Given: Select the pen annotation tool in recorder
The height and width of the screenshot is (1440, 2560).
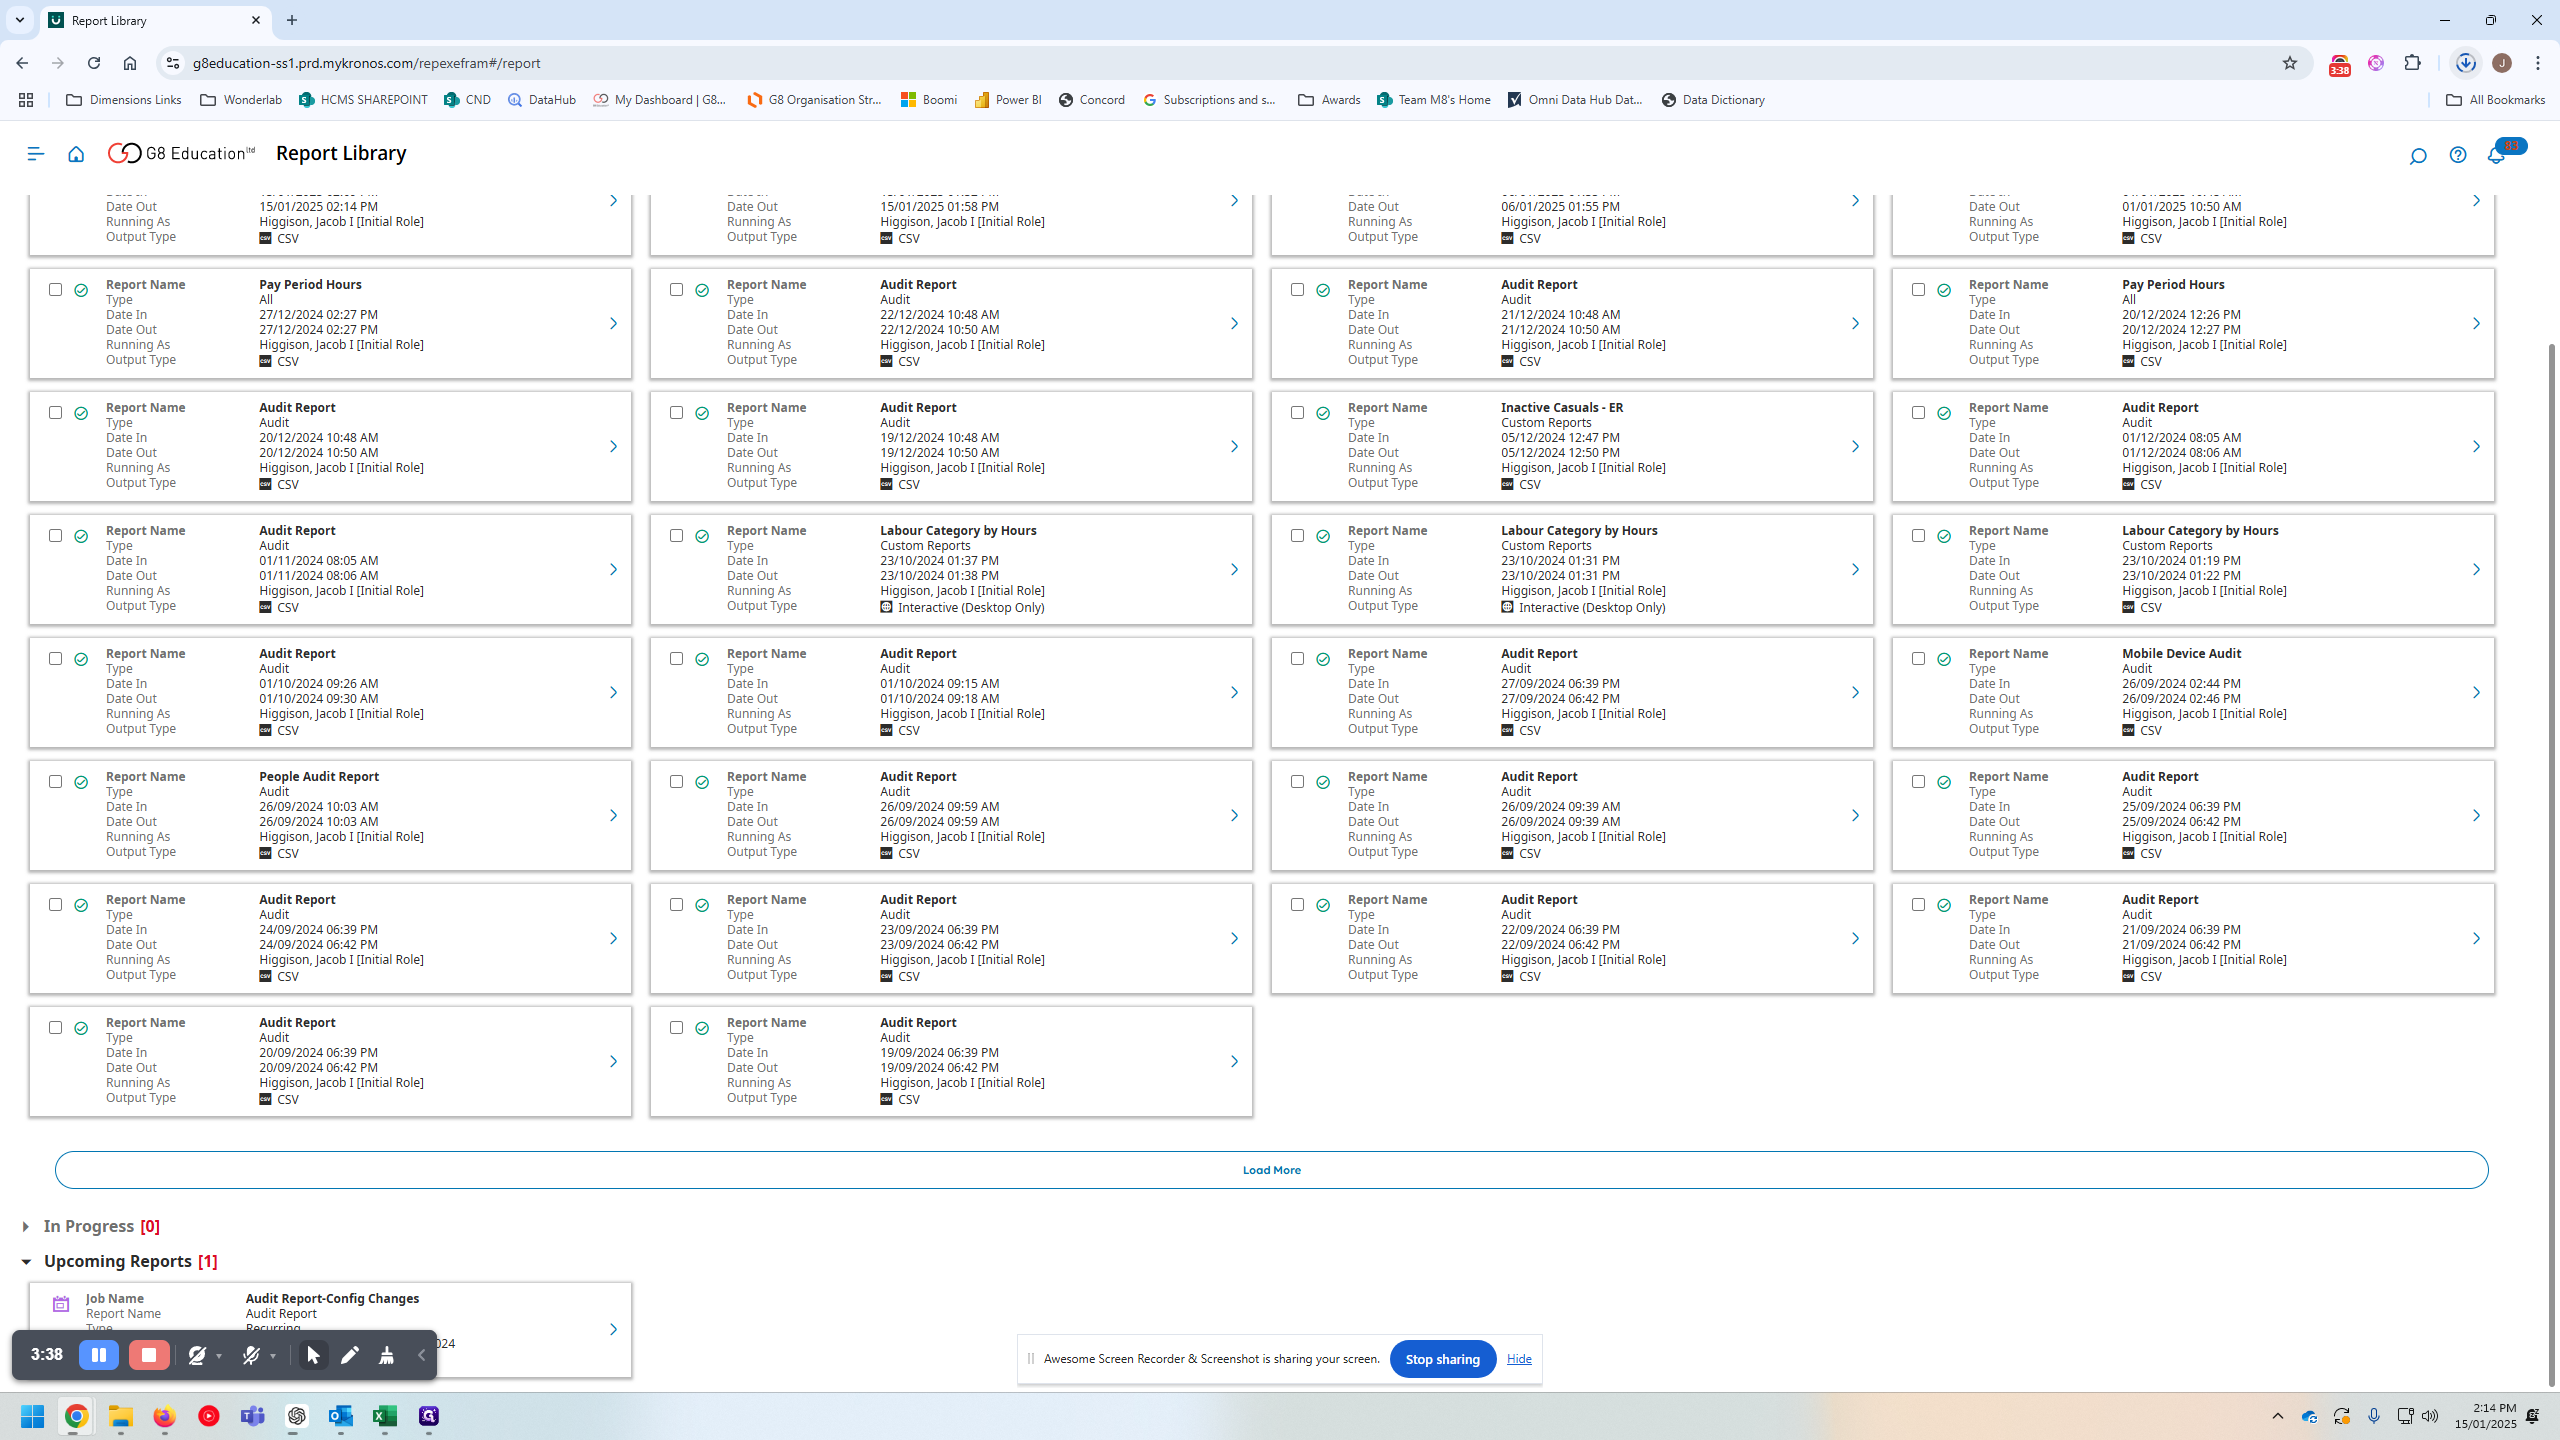Looking at the screenshot, I should pos(349,1355).
